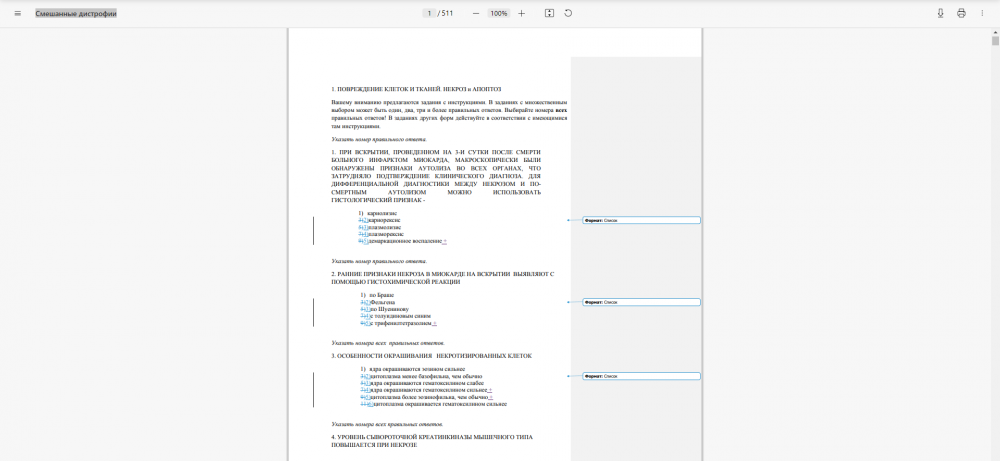1000x461 pixels.
Task: Open the sidebar with the hamburger menu icon
Action: point(17,13)
